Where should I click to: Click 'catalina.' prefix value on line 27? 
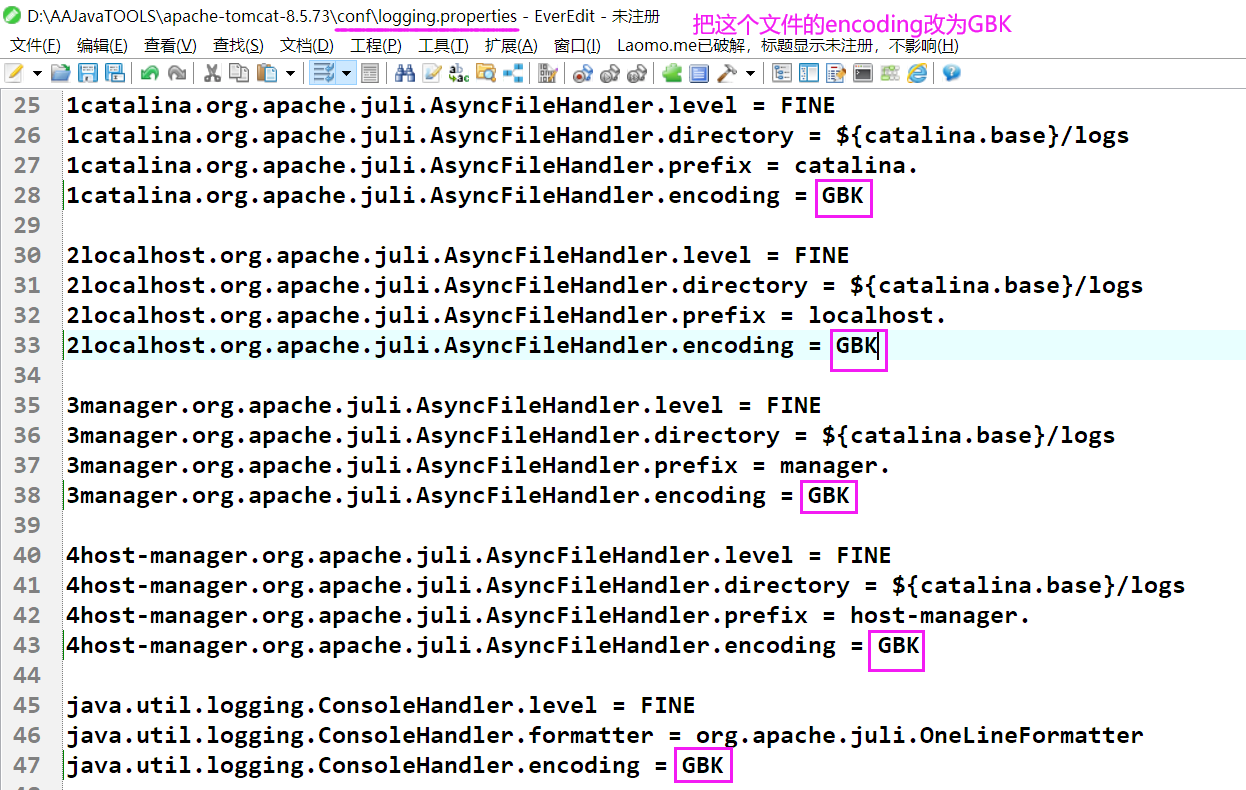857,166
